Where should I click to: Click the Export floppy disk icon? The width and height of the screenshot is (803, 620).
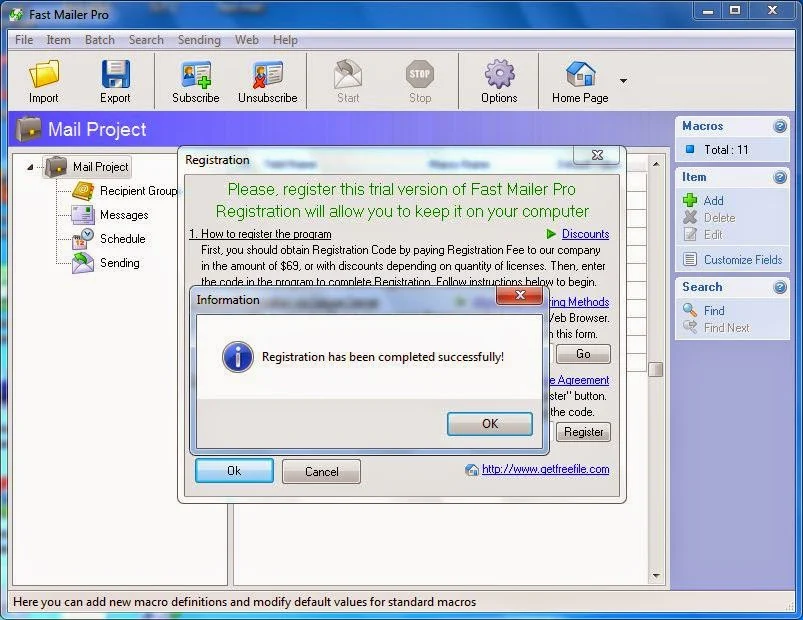(x=115, y=74)
